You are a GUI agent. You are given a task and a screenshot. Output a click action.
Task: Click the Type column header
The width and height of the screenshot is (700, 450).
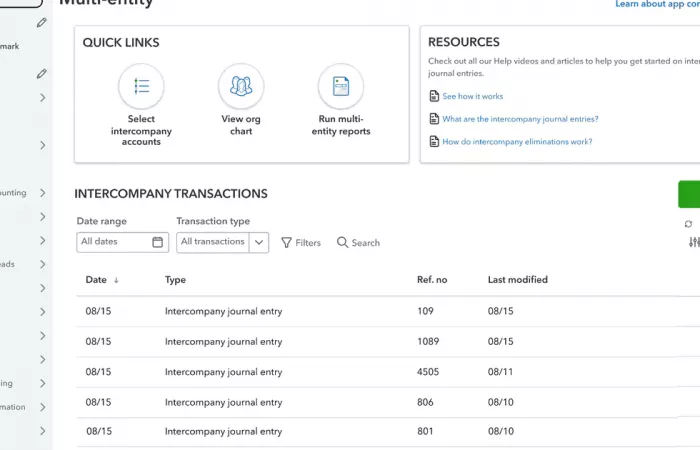(x=175, y=280)
